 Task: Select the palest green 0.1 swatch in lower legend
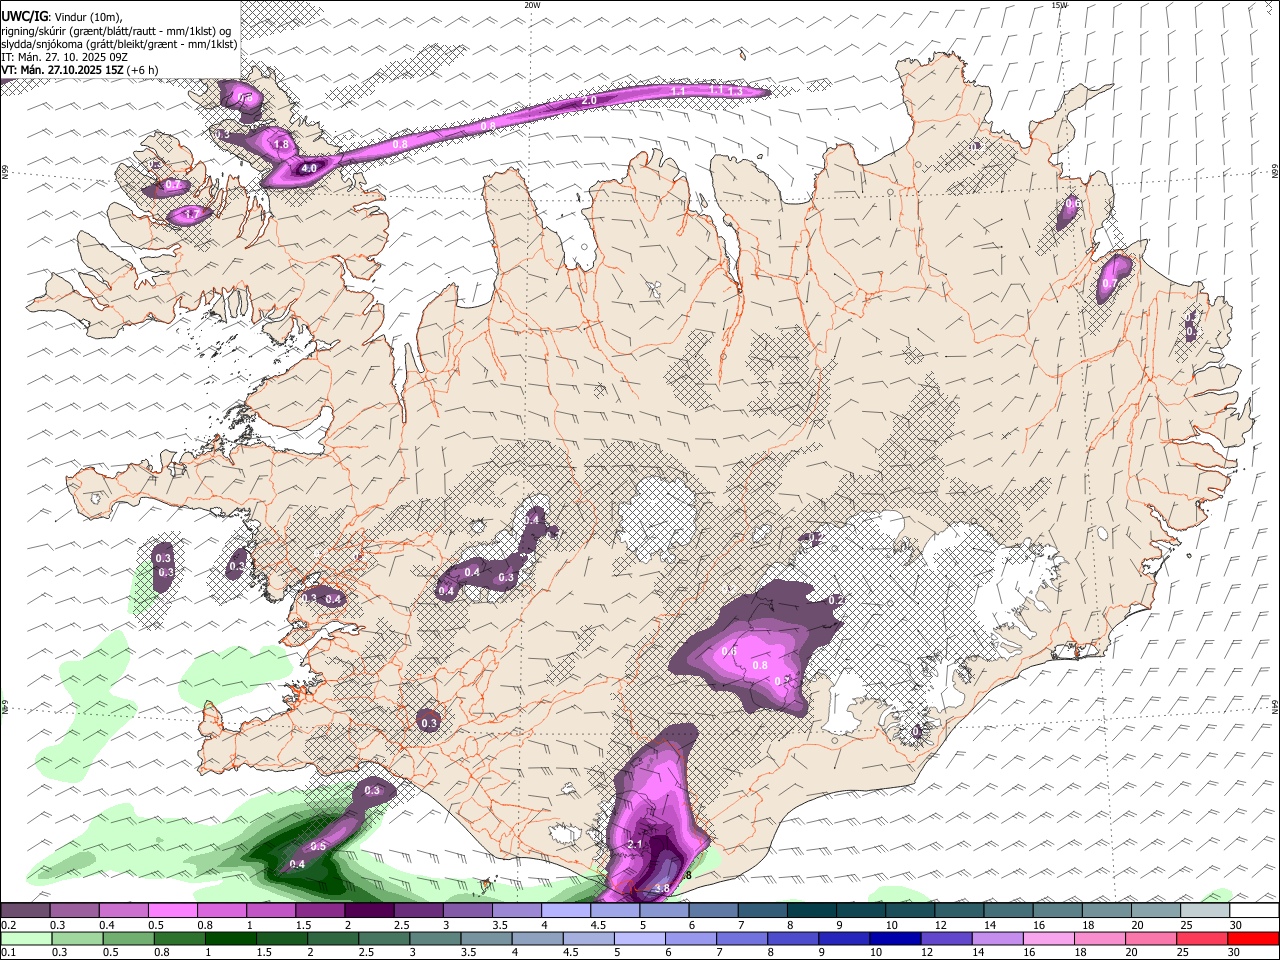(x=25, y=938)
